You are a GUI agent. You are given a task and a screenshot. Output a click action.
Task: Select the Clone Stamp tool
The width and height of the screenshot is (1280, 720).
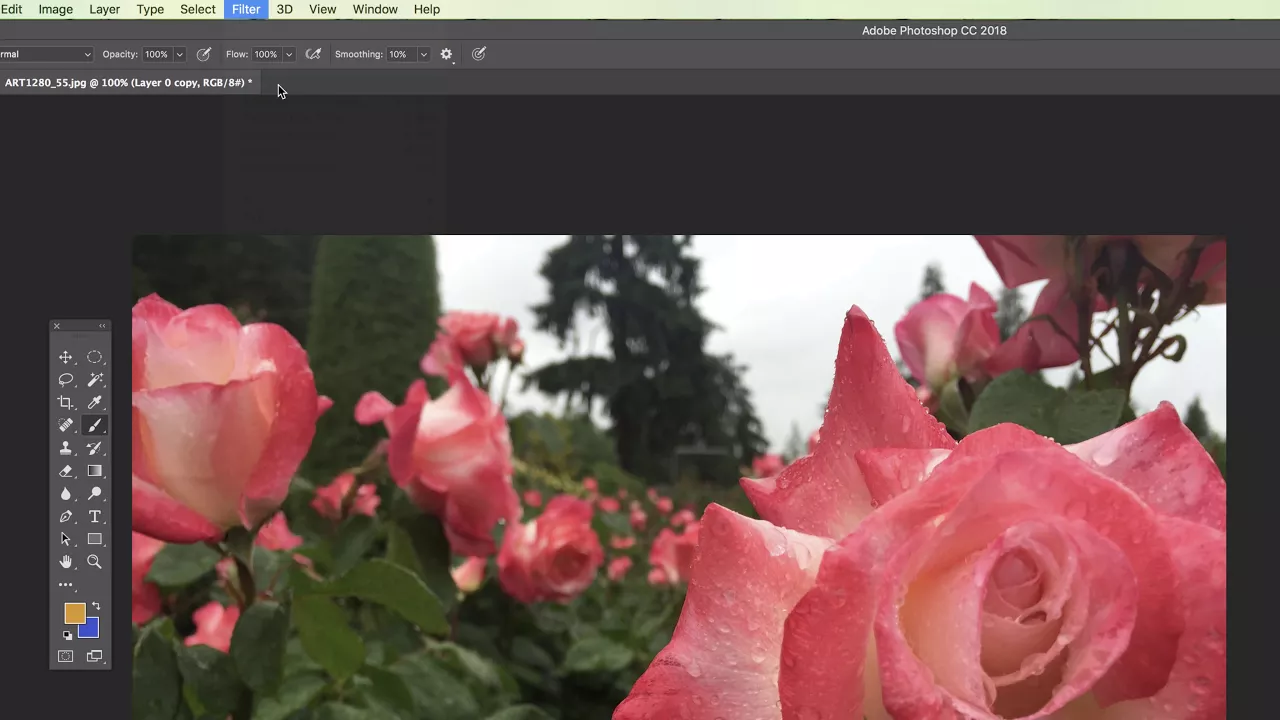[x=66, y=449]
